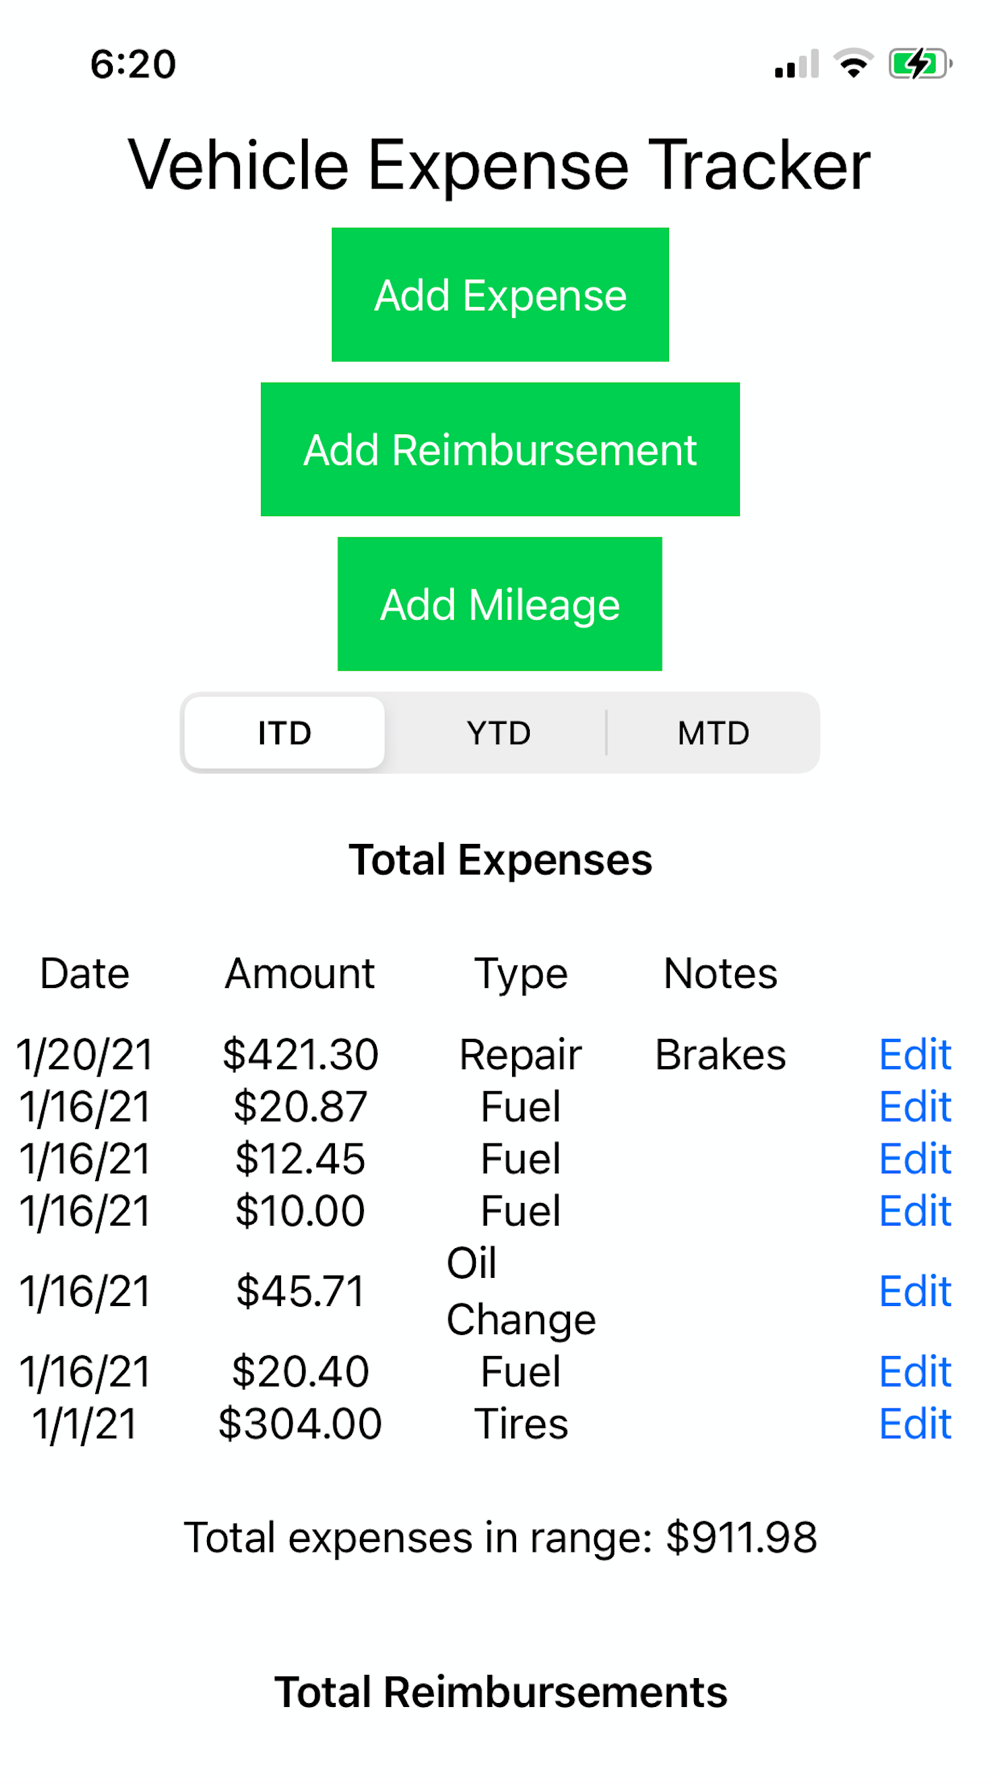Switch to the YTD segment
Viewport: 1000px width, 1778px height.
point(498,733)
